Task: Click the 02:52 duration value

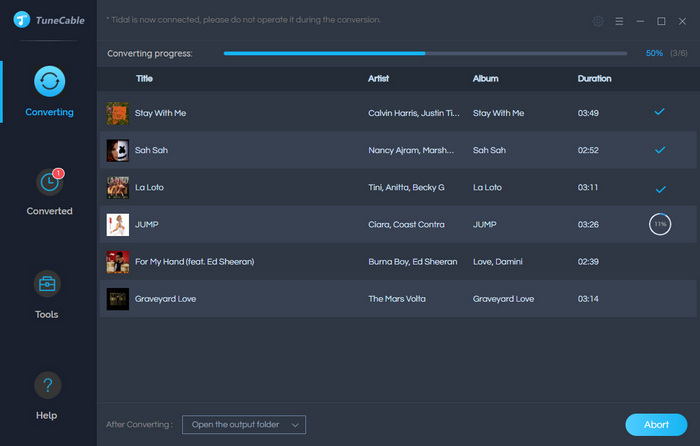Action: point(588,150)
